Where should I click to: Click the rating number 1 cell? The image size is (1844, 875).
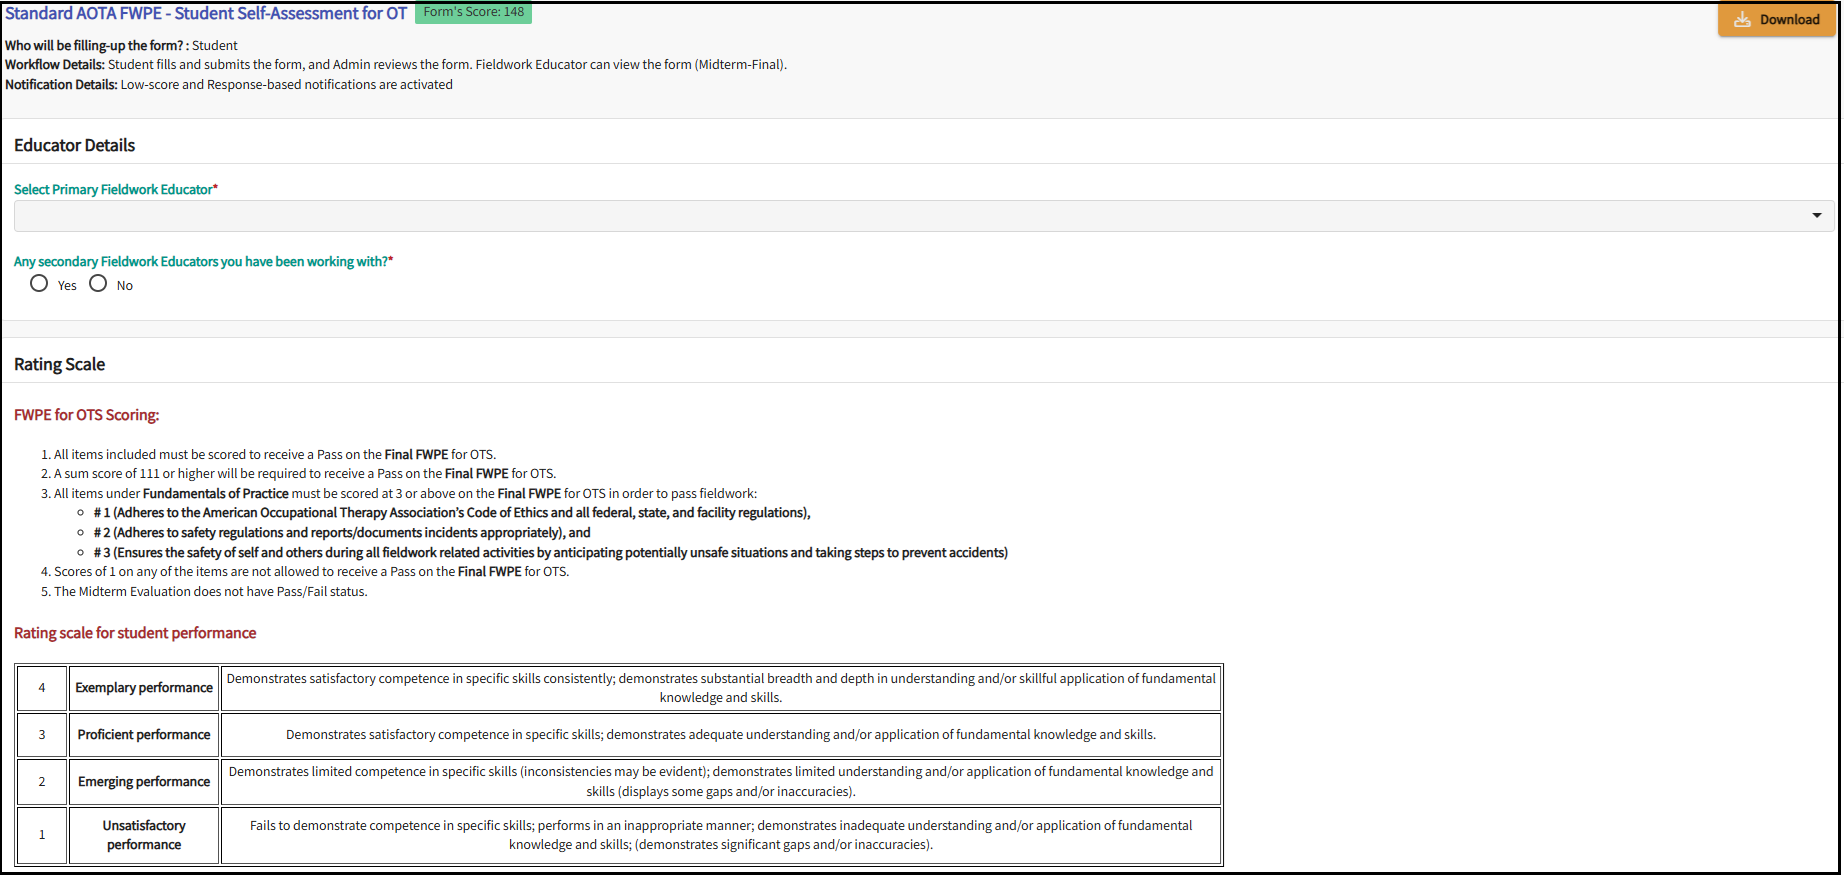42,835
